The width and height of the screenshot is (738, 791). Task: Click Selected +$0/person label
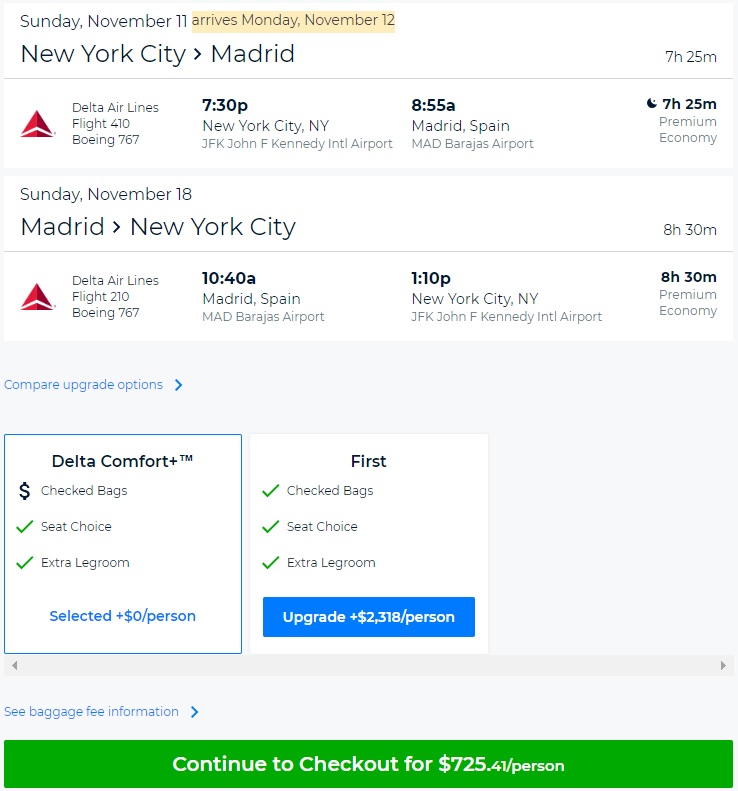click(123, 616)
